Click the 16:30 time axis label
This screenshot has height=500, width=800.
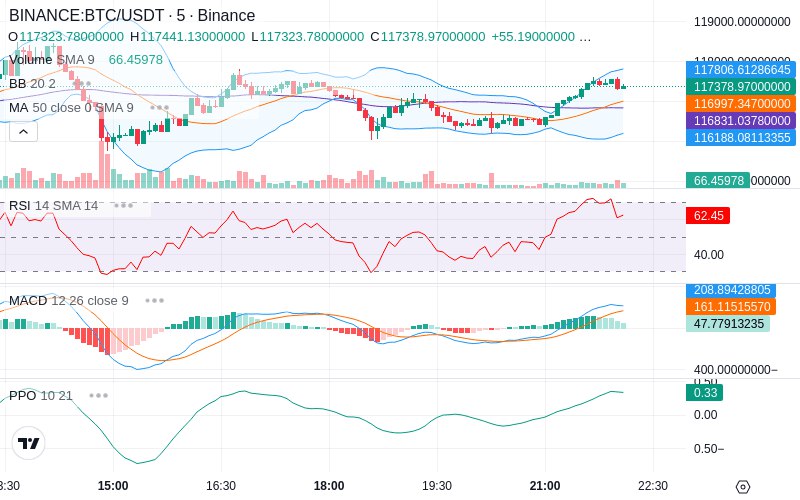(221, 485)
